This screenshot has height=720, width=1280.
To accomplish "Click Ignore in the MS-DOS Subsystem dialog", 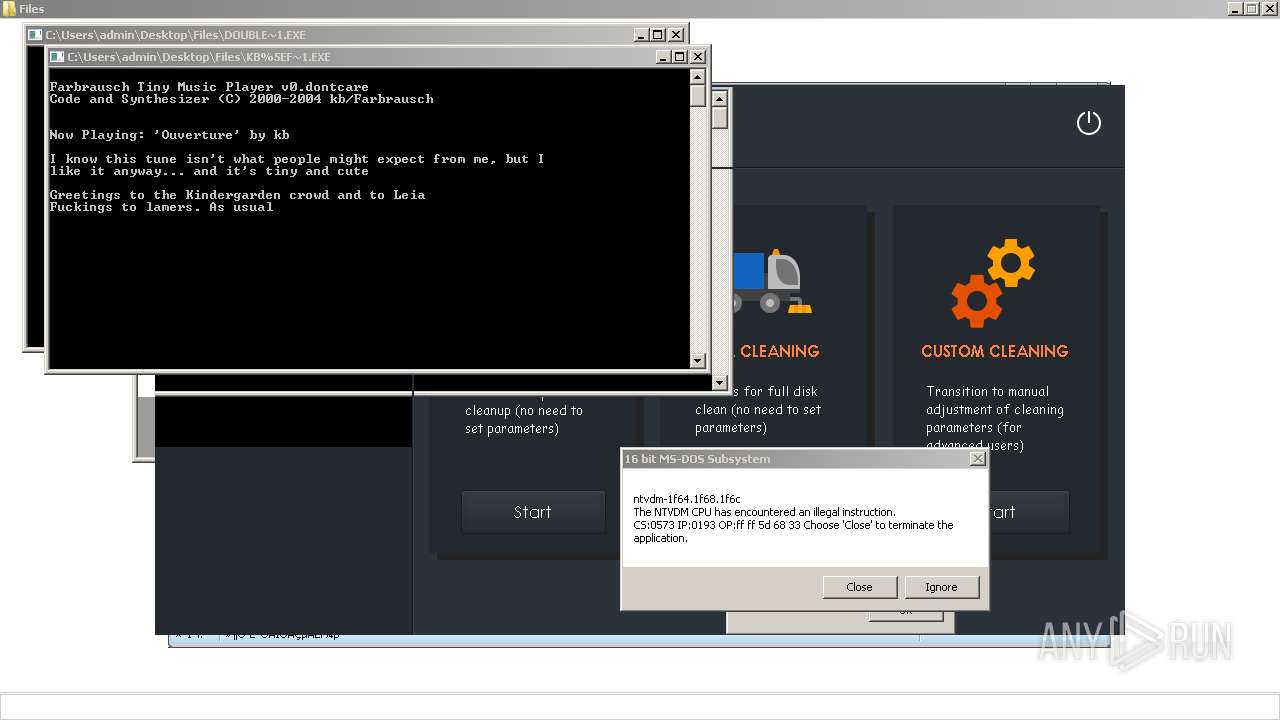I will [941, 587].
